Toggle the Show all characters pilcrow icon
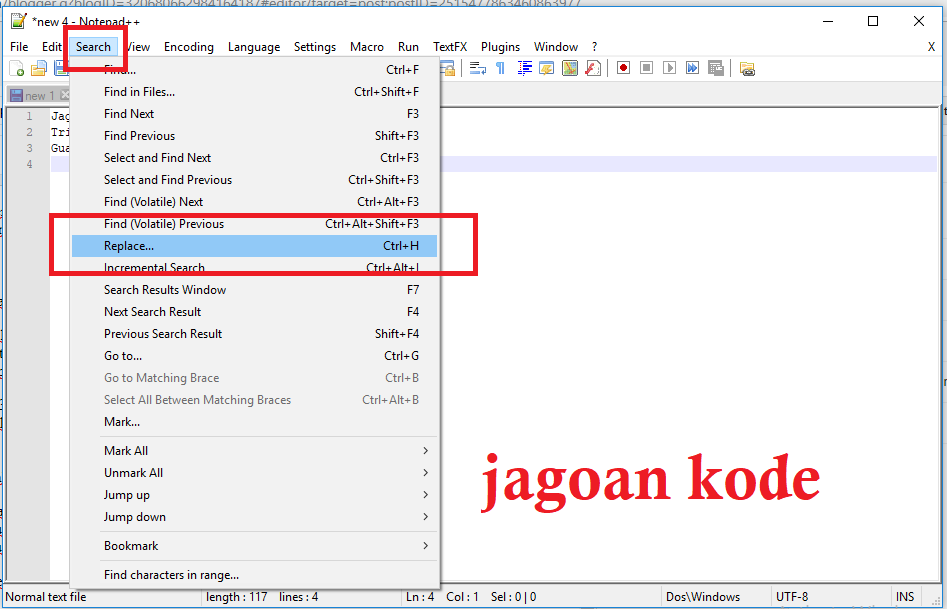Screen dimensions: 947x609 click(x=501, y=68)
